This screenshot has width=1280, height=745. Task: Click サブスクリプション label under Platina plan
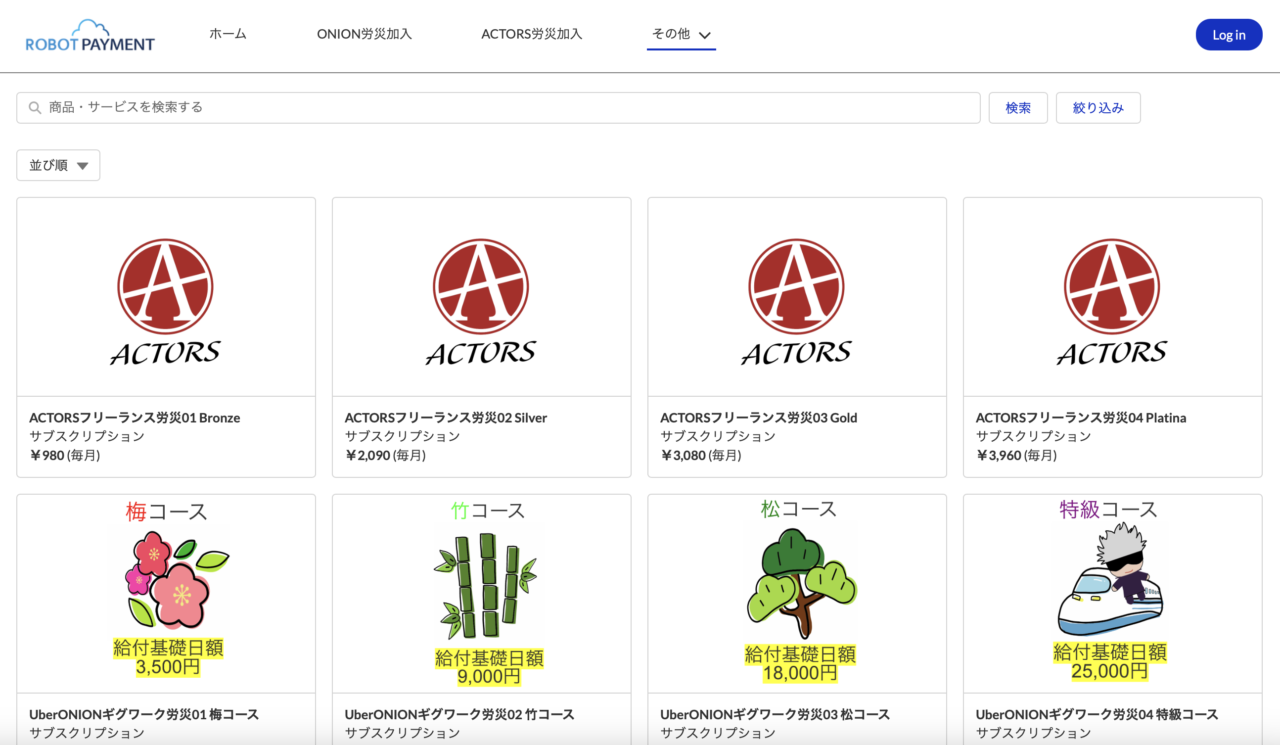(1034, 436)
